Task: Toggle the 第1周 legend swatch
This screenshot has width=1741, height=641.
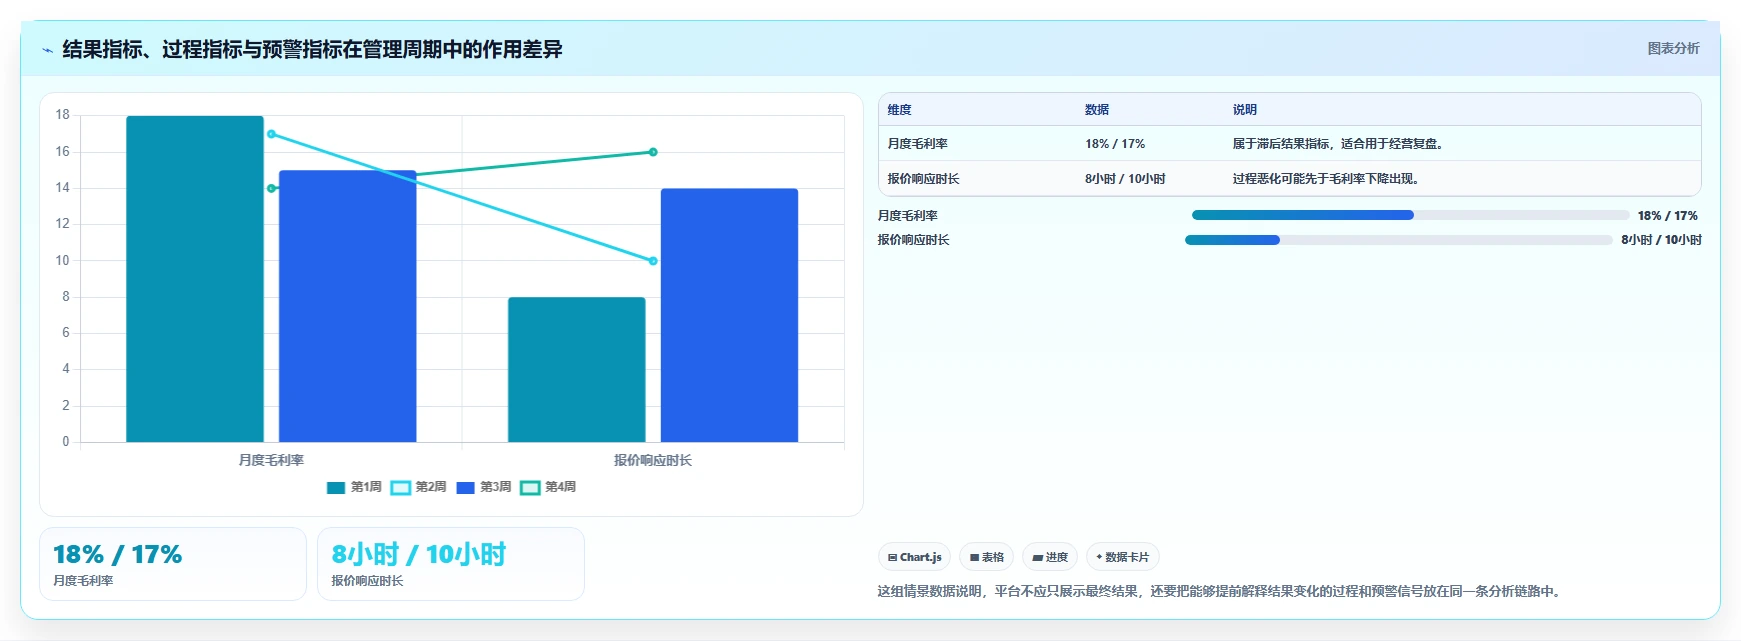Action: click(336, 488)
